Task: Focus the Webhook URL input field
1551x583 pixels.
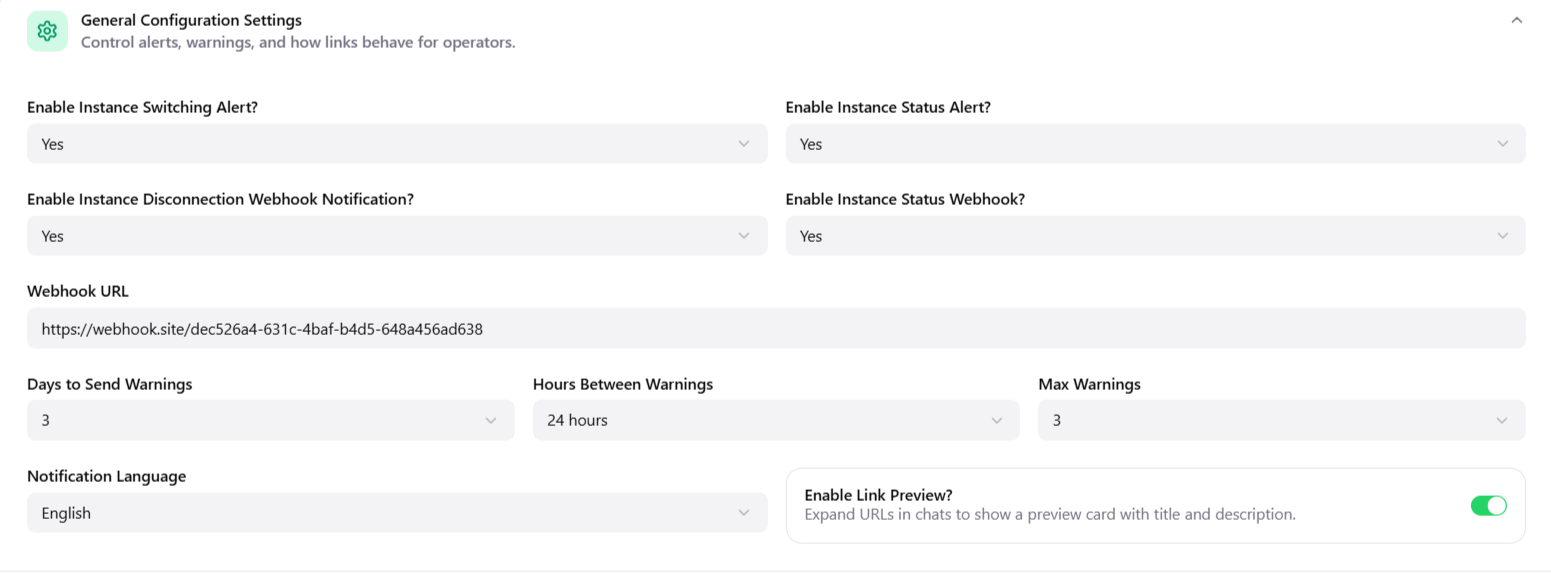Action: click(x=775, y=328)
